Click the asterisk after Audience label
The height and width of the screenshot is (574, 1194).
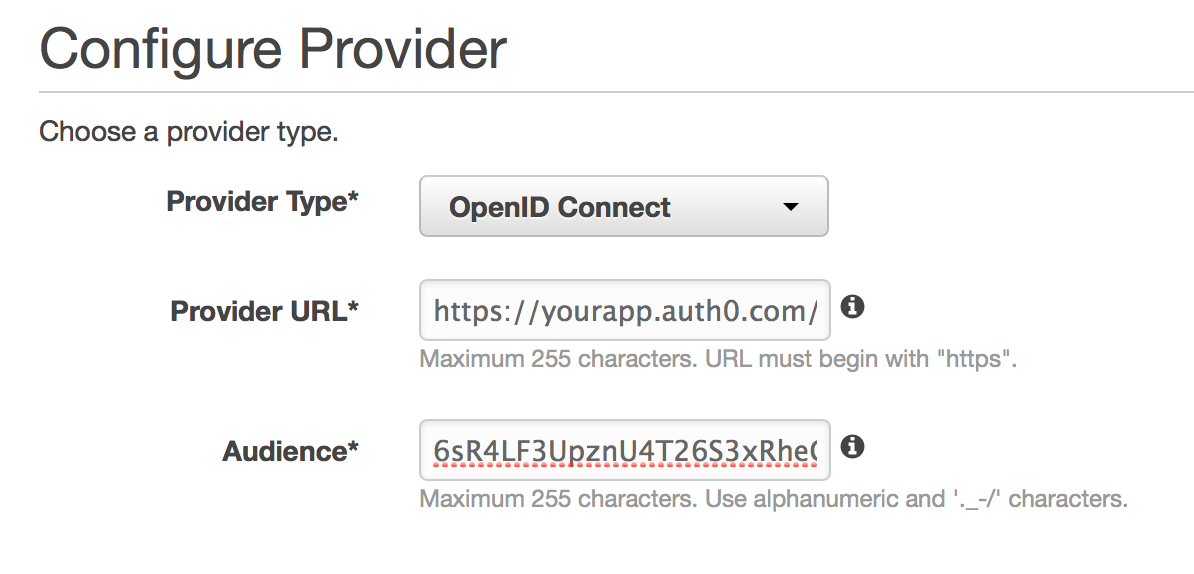coord(352,450)
